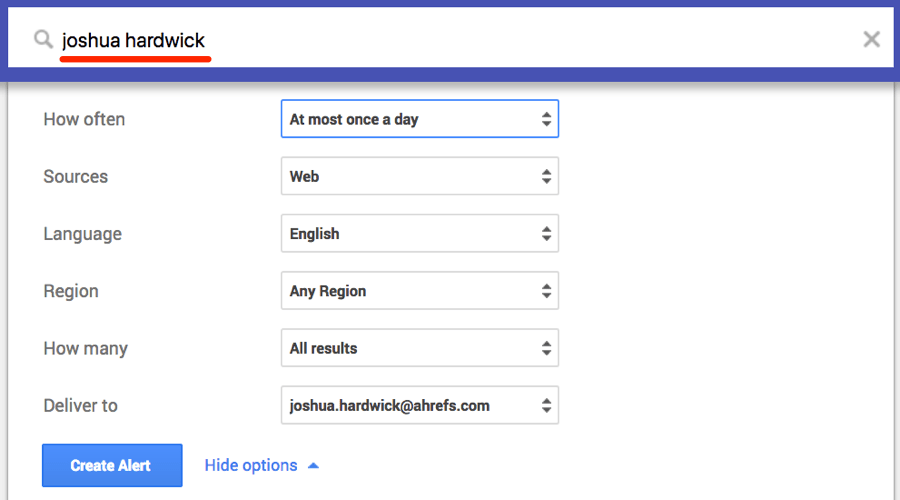Image resolution: width=900 pixels, height=500 pixels.
Task: Open the 'At most once a day' dropdown
Action: pyautogui.click(x=419, y=119)
